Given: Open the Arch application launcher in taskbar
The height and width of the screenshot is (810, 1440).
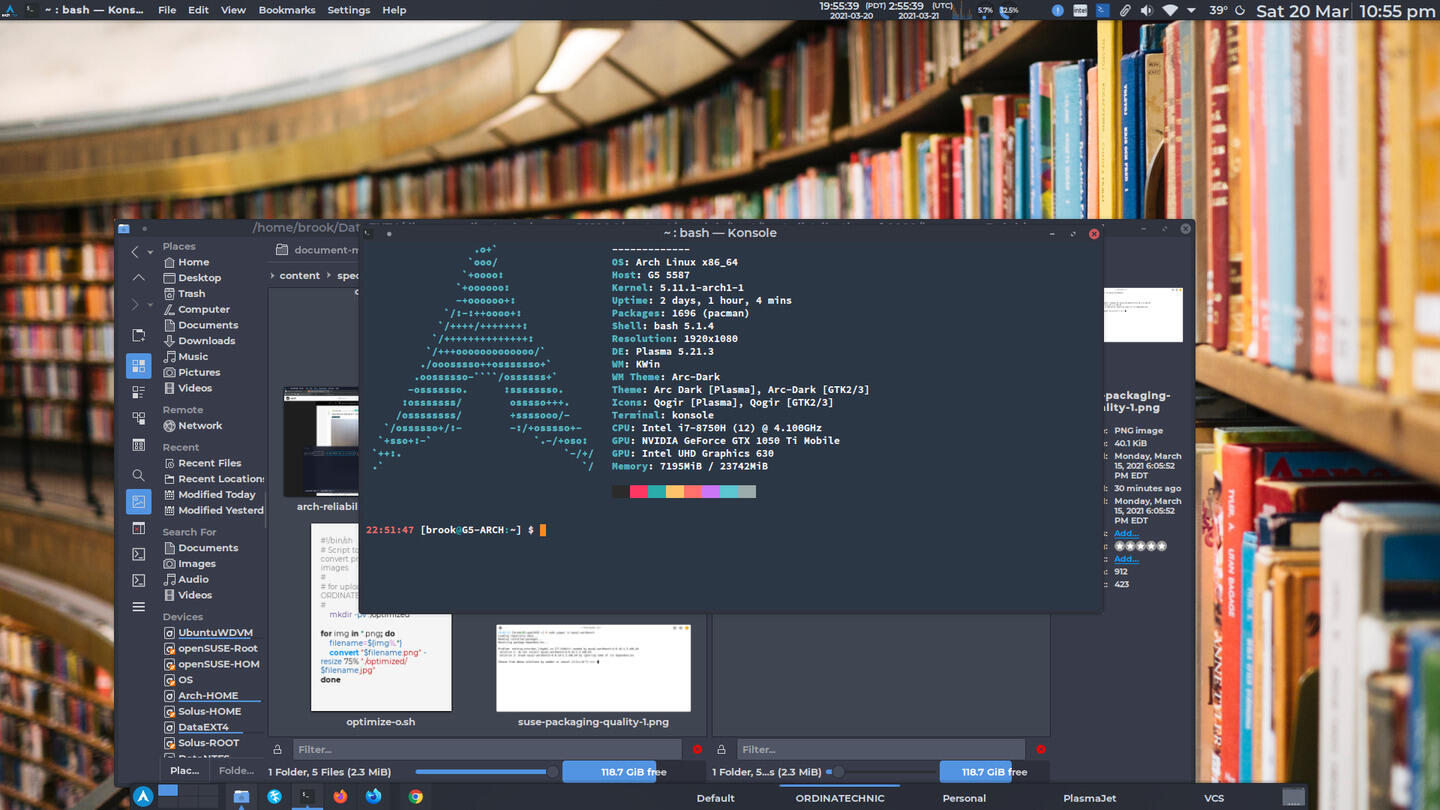Looking at the screenshot, I should (x=144, y=797).
